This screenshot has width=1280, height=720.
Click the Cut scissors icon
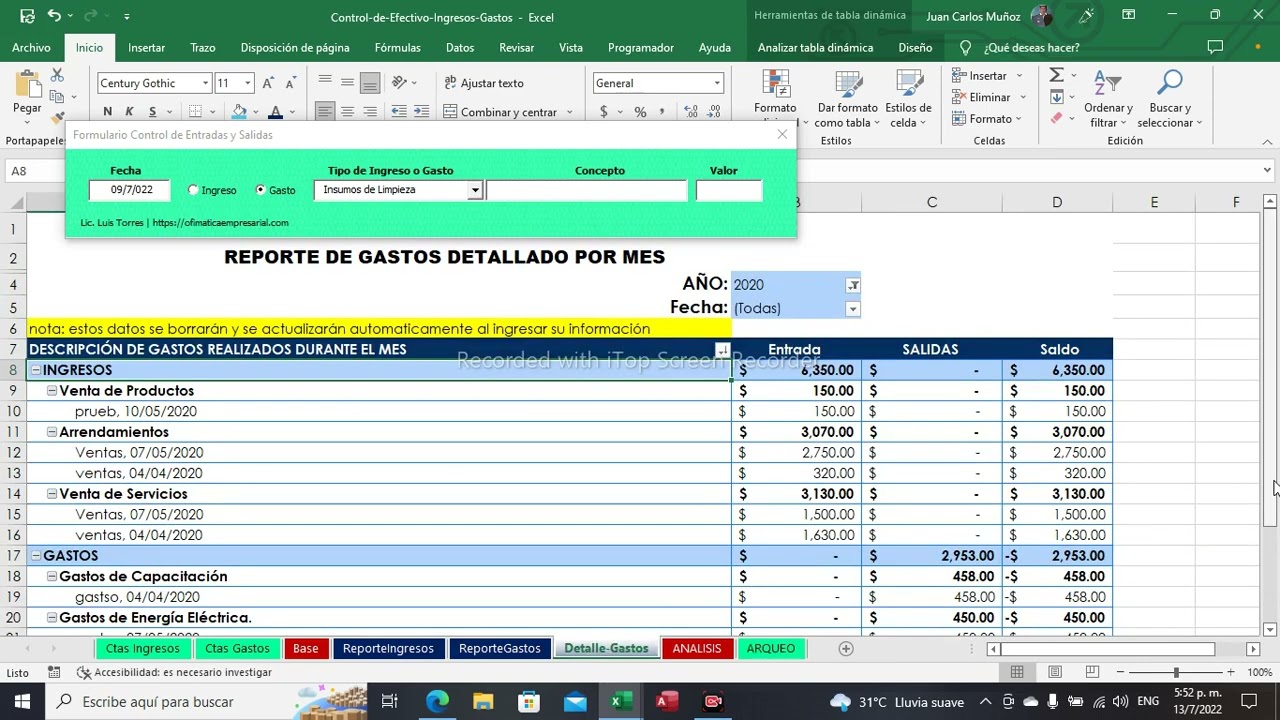point(57,76)
